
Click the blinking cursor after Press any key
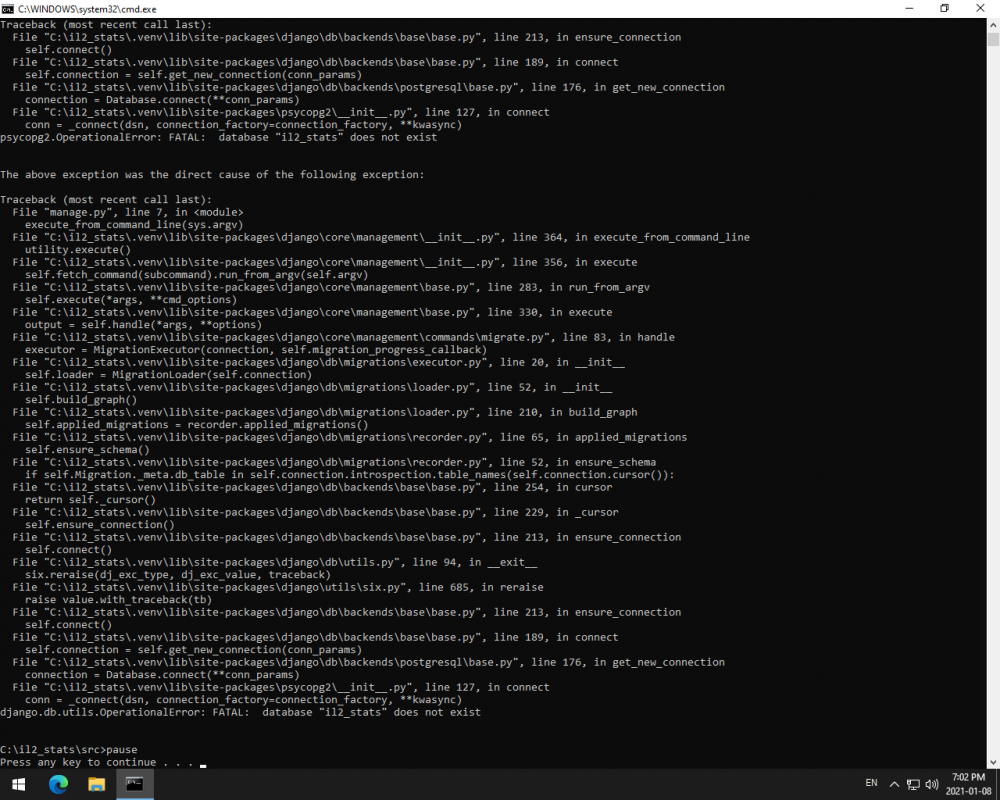coord(202,763)
